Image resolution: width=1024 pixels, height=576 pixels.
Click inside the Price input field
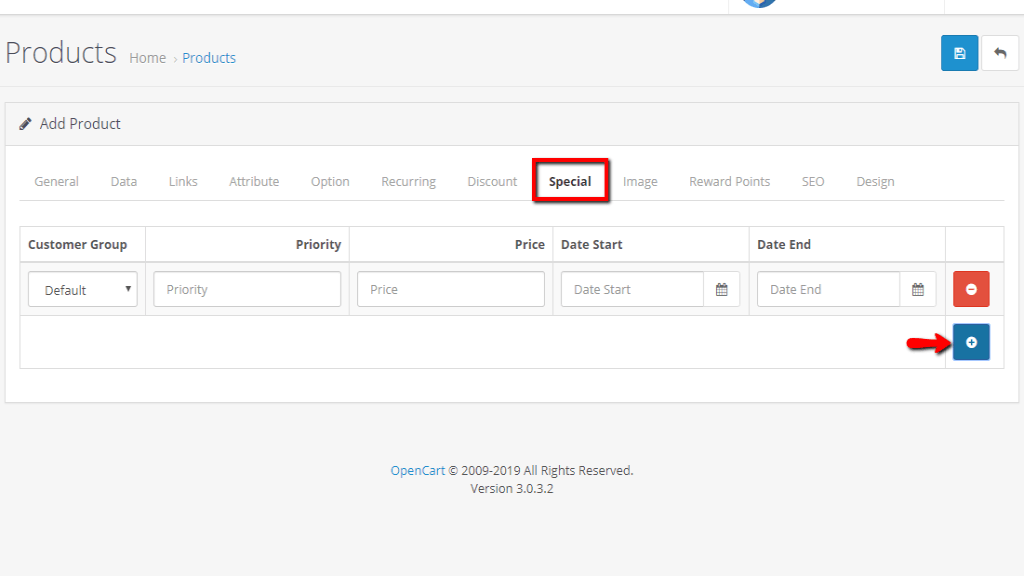coord(450,288)
